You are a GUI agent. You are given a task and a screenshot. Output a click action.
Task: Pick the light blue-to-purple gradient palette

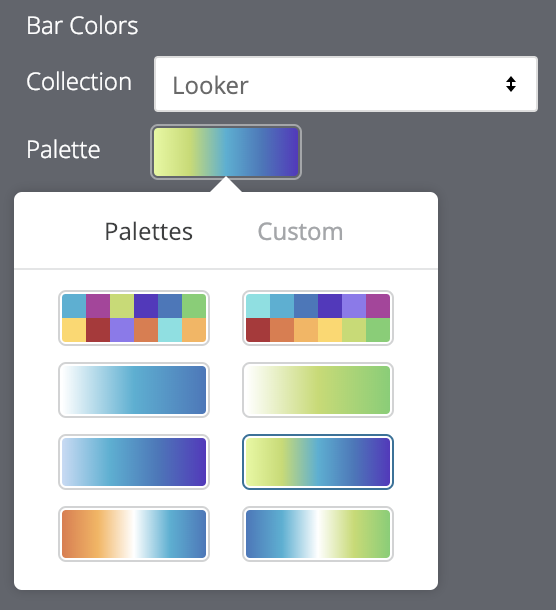pos(134,462)
